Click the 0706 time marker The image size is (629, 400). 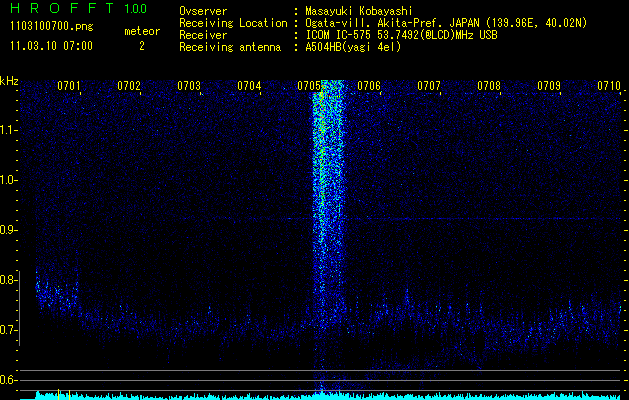369,86
